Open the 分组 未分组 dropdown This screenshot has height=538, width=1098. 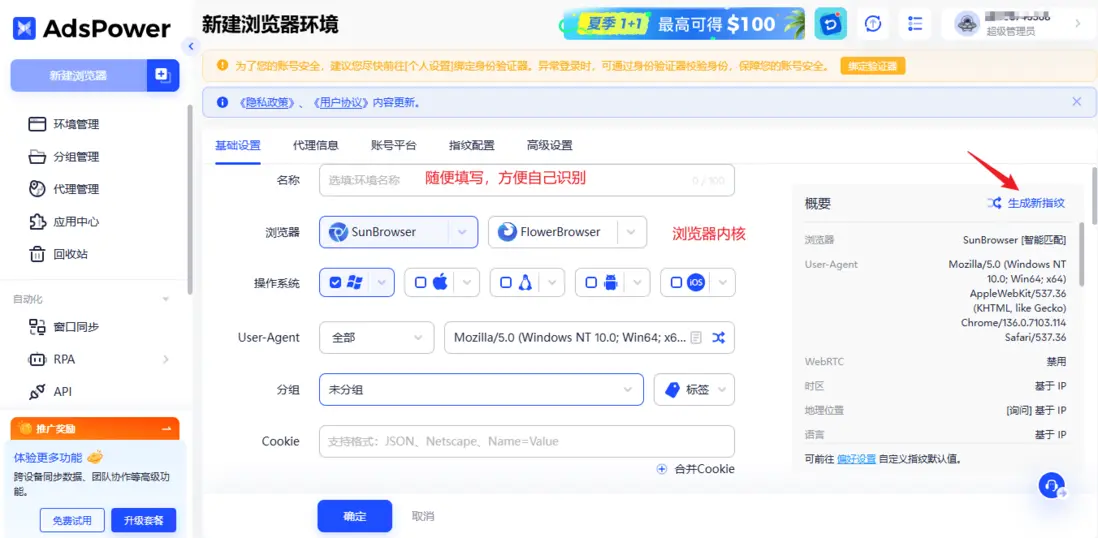click(481, 389)
